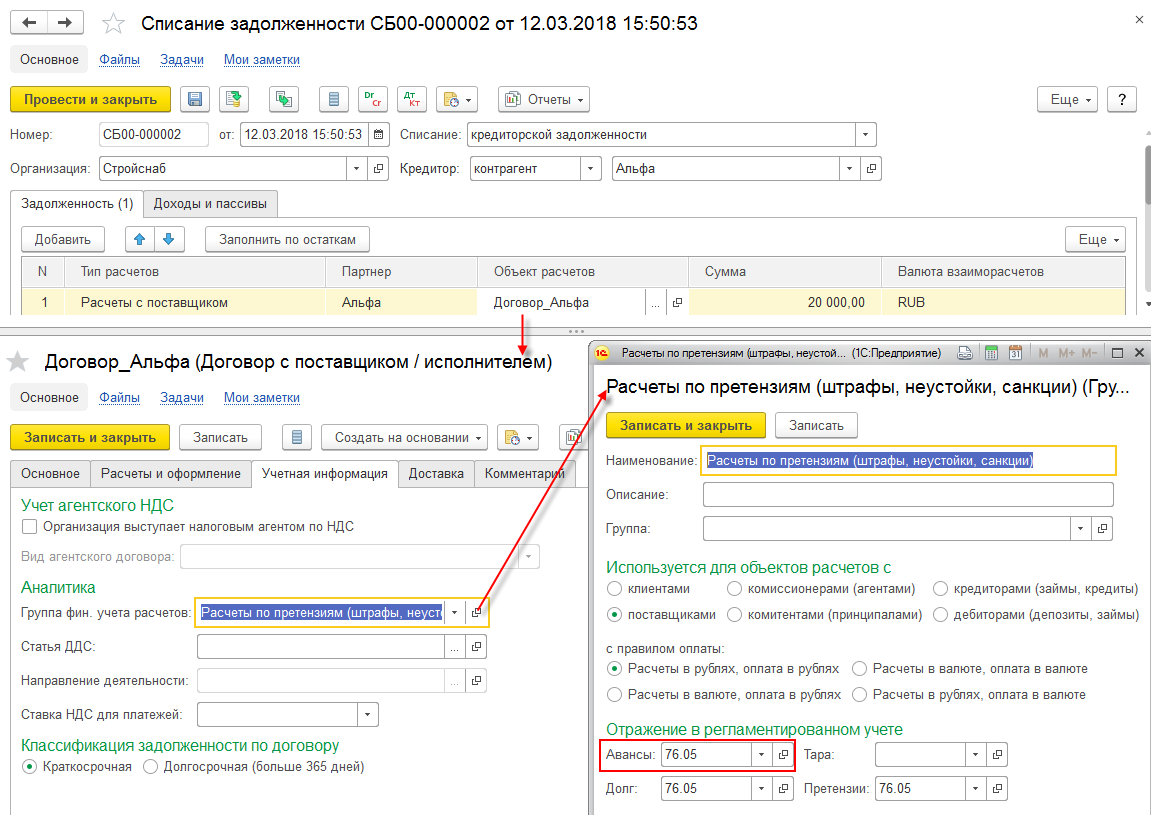Open Мои заметки link in contract form
The height and width of the screenshot is (815, 1151).
click(262, 397)
